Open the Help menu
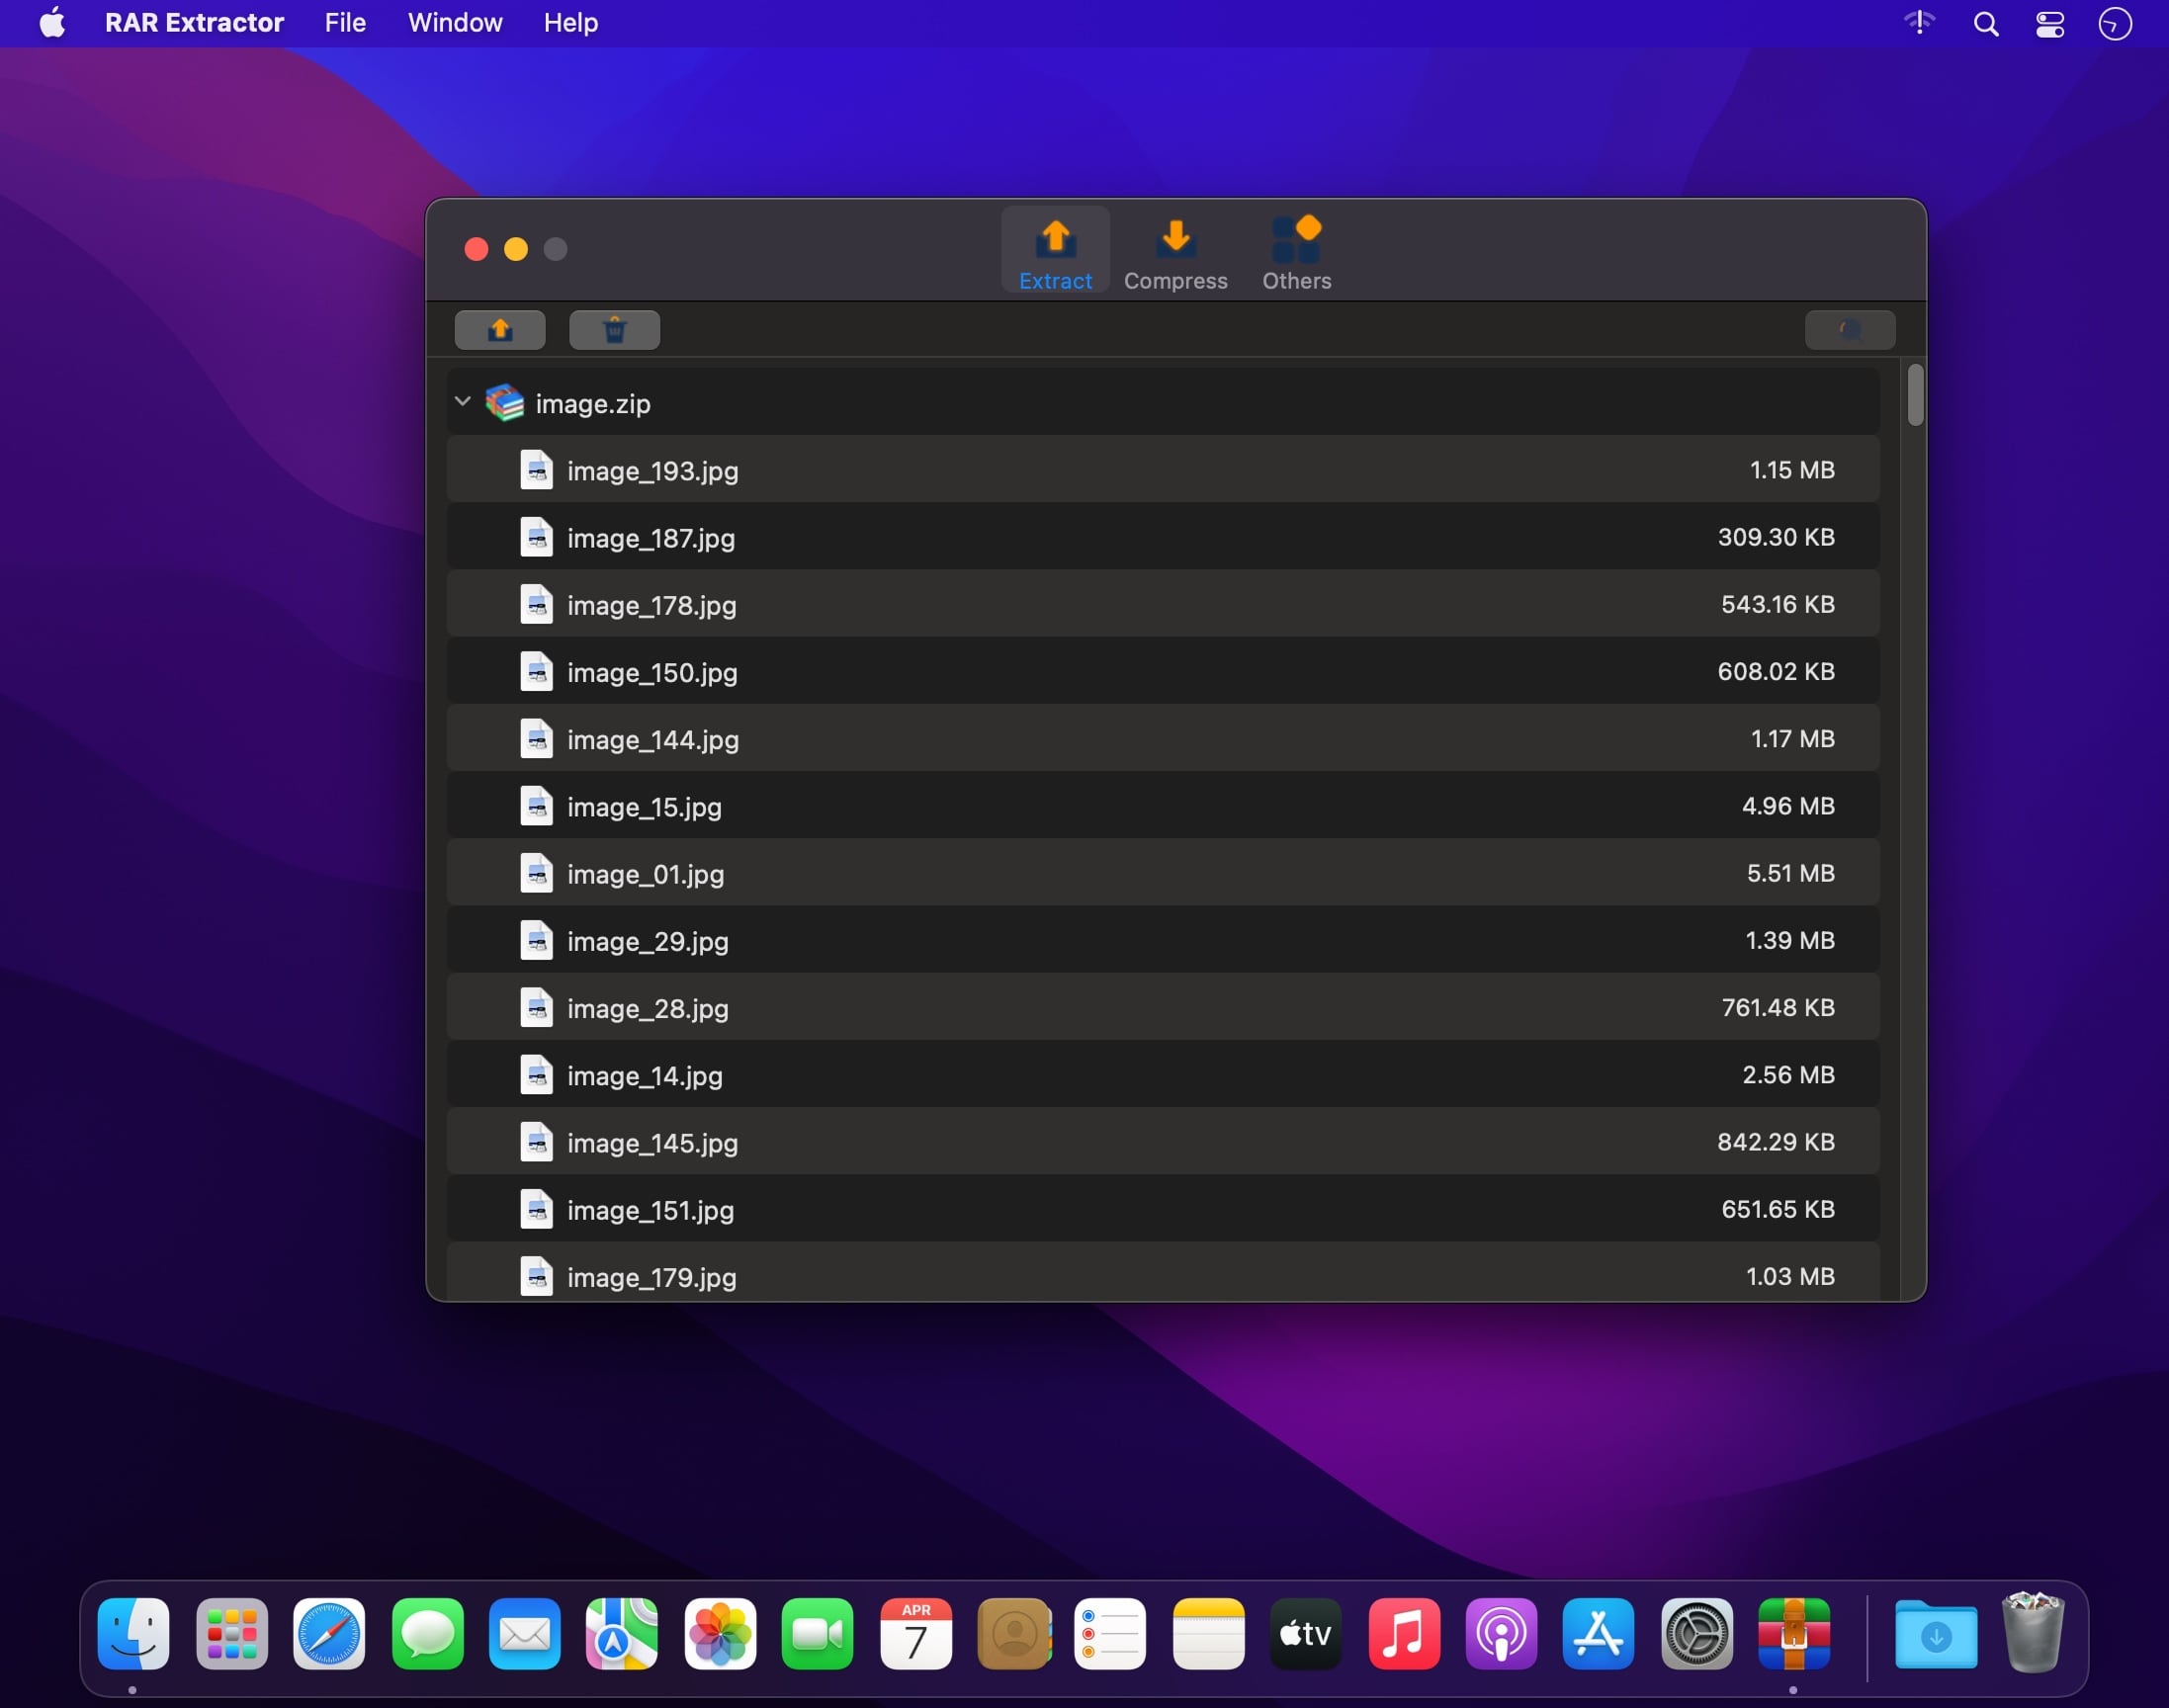 tap(570, 23)
